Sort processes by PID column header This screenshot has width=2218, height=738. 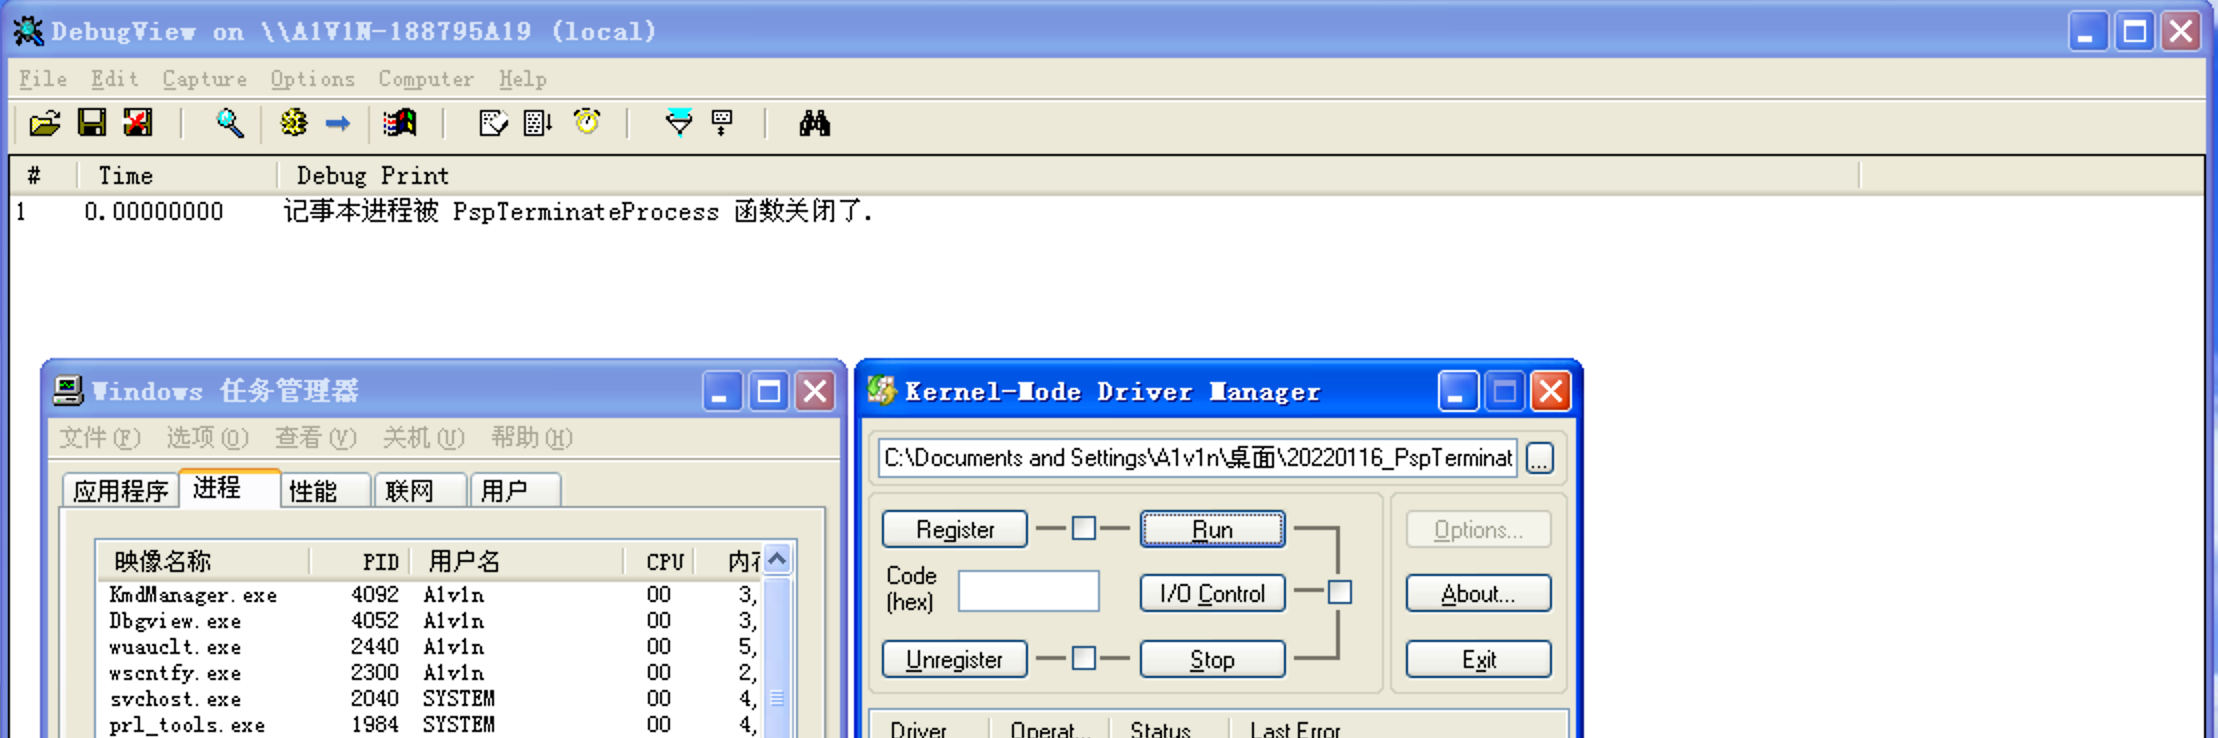(x=360, y=561)
